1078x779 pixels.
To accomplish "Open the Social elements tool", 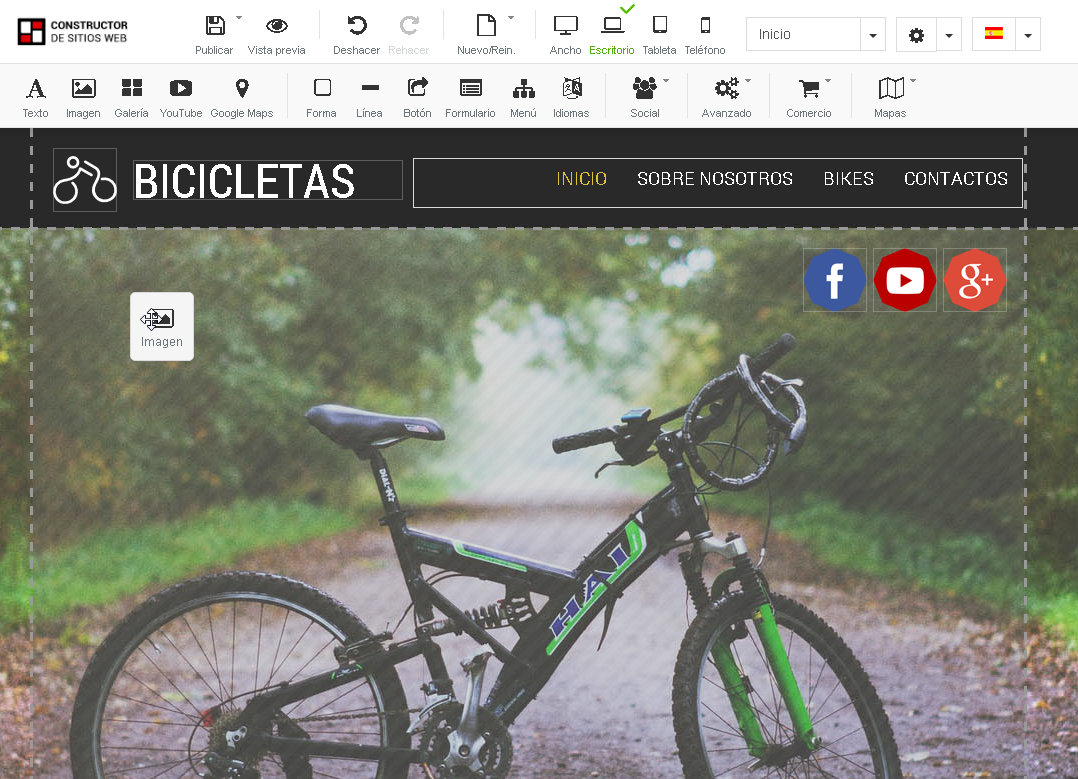I will [x=645, y=98].
